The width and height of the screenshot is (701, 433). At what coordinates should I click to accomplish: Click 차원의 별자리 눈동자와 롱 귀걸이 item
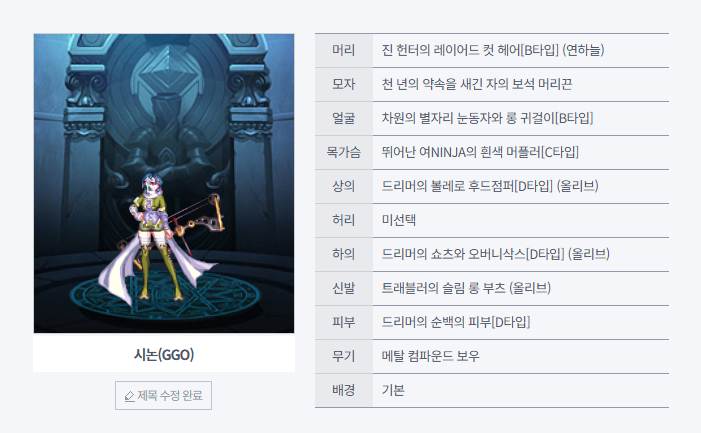tap(487, 118)
